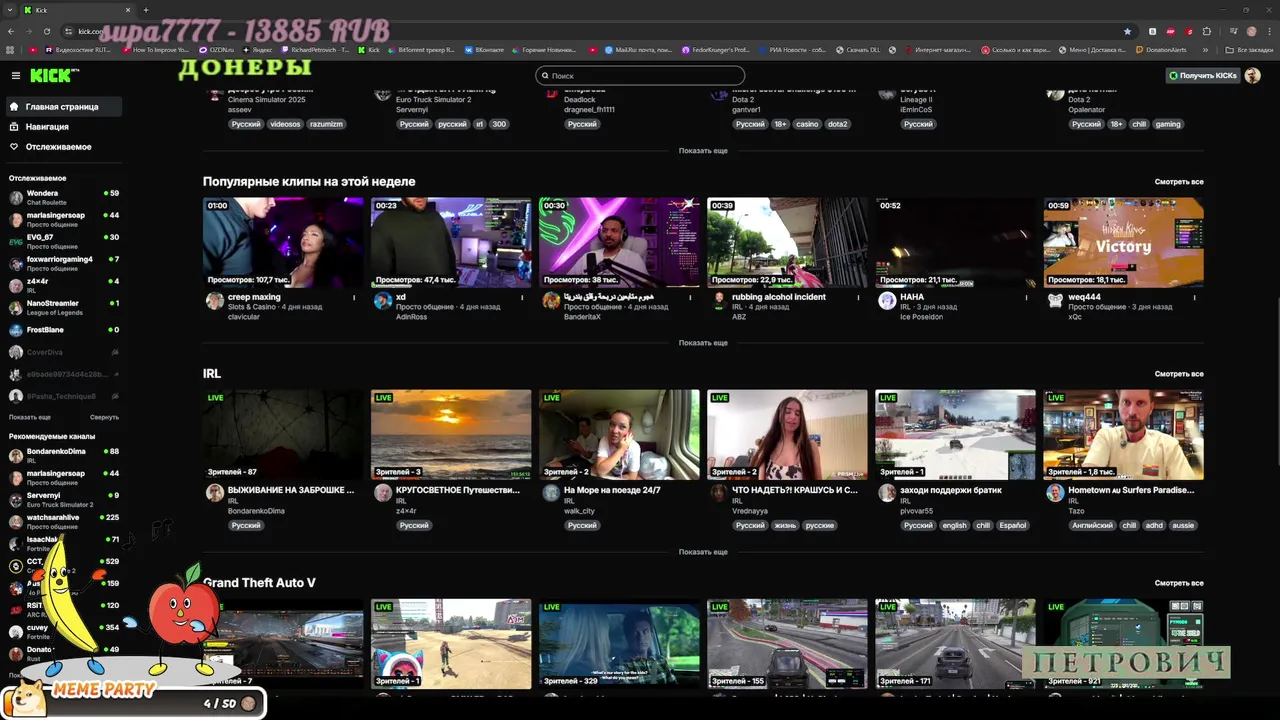Open EVG_67 channel in sidebar

click(64, 241)
